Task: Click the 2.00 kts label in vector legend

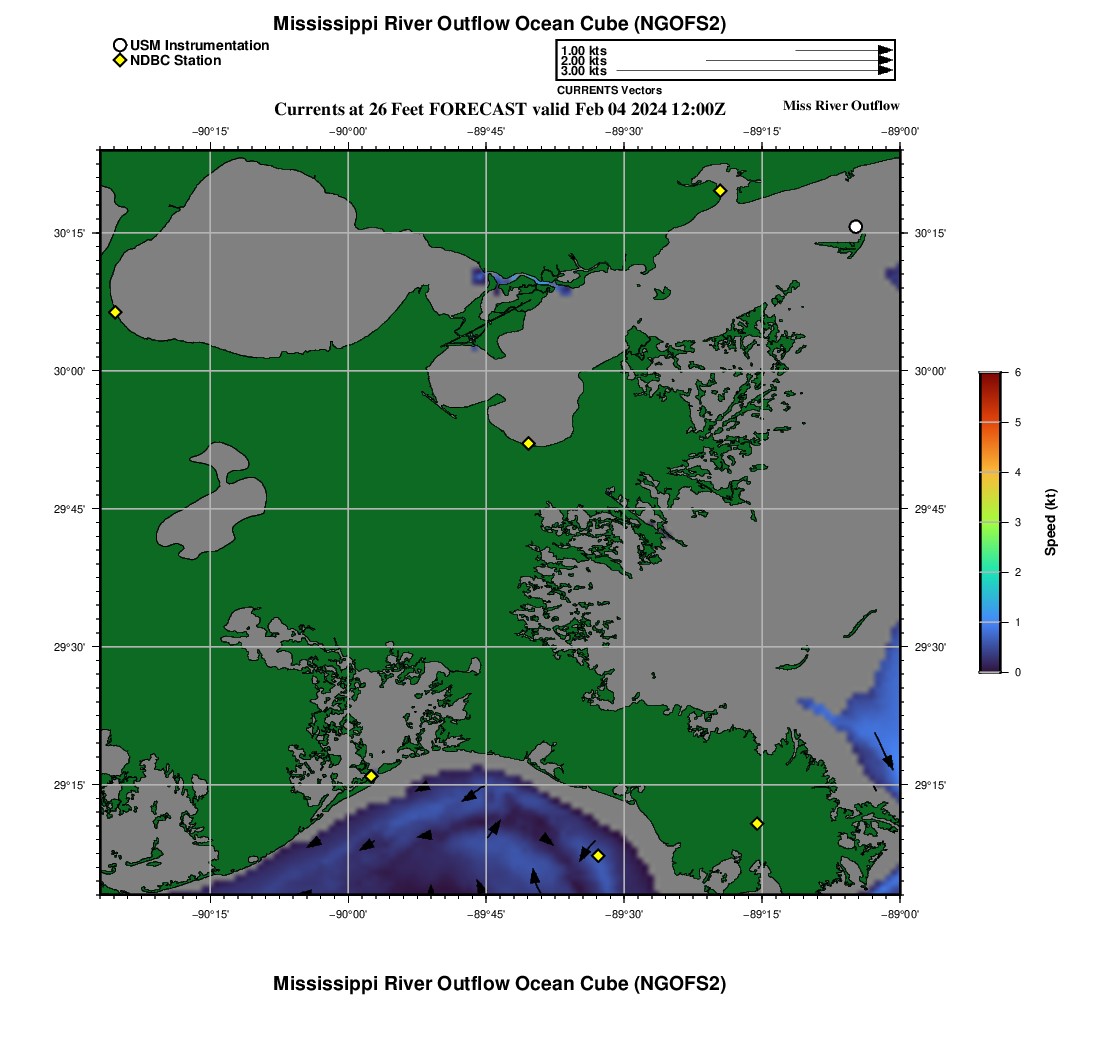Action: pyautogui.click(x=583, y=61)
